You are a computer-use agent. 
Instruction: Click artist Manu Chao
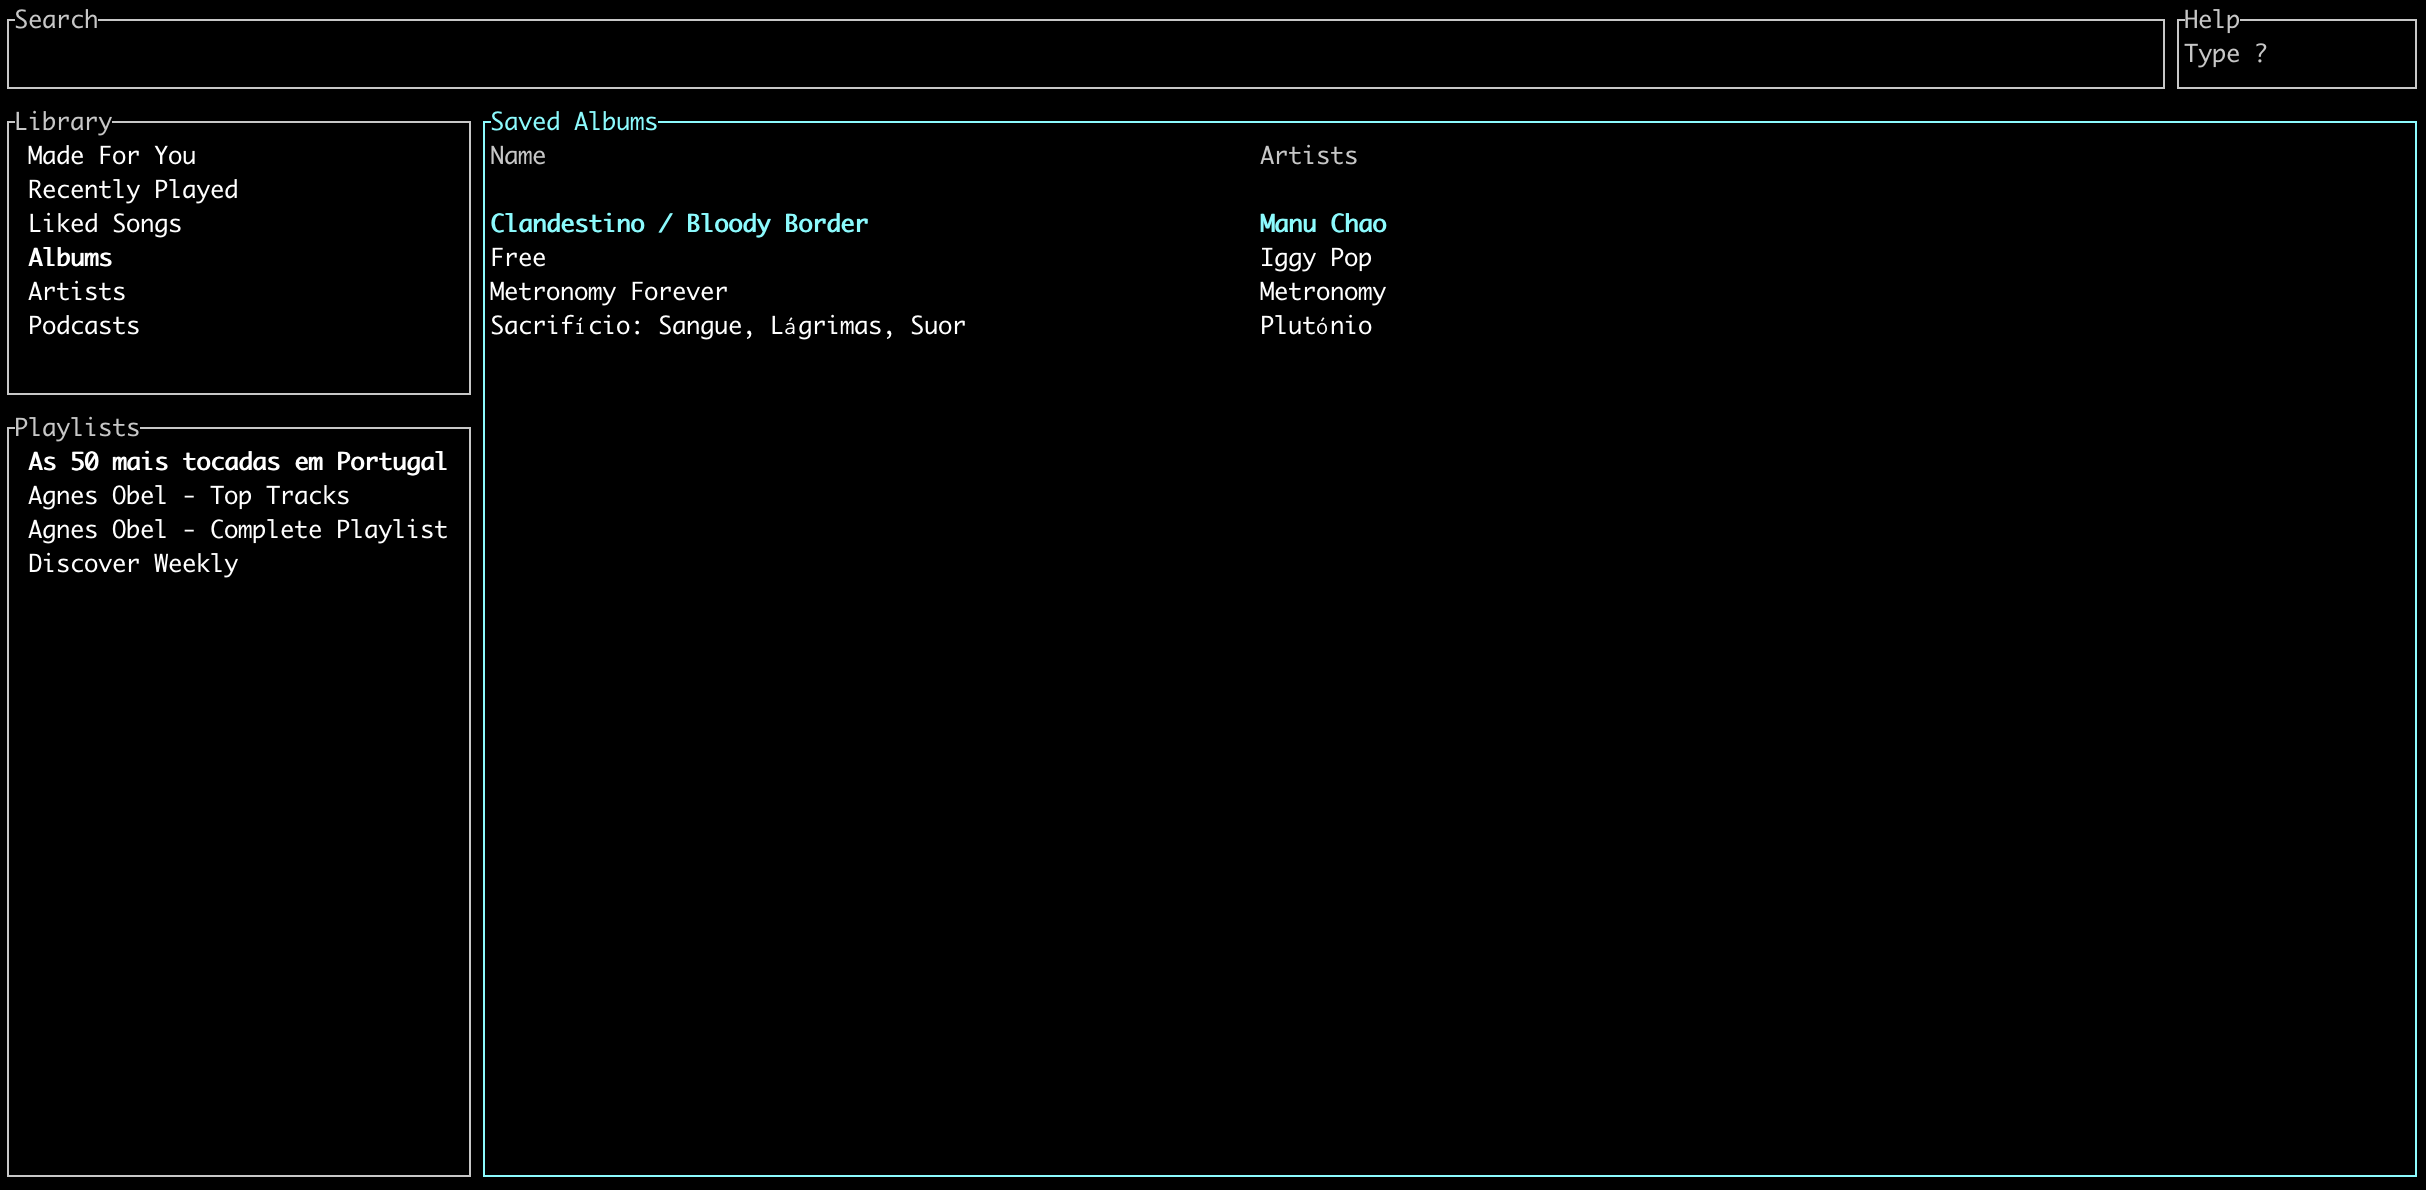pyautogui.click(x=1322, y=223)
